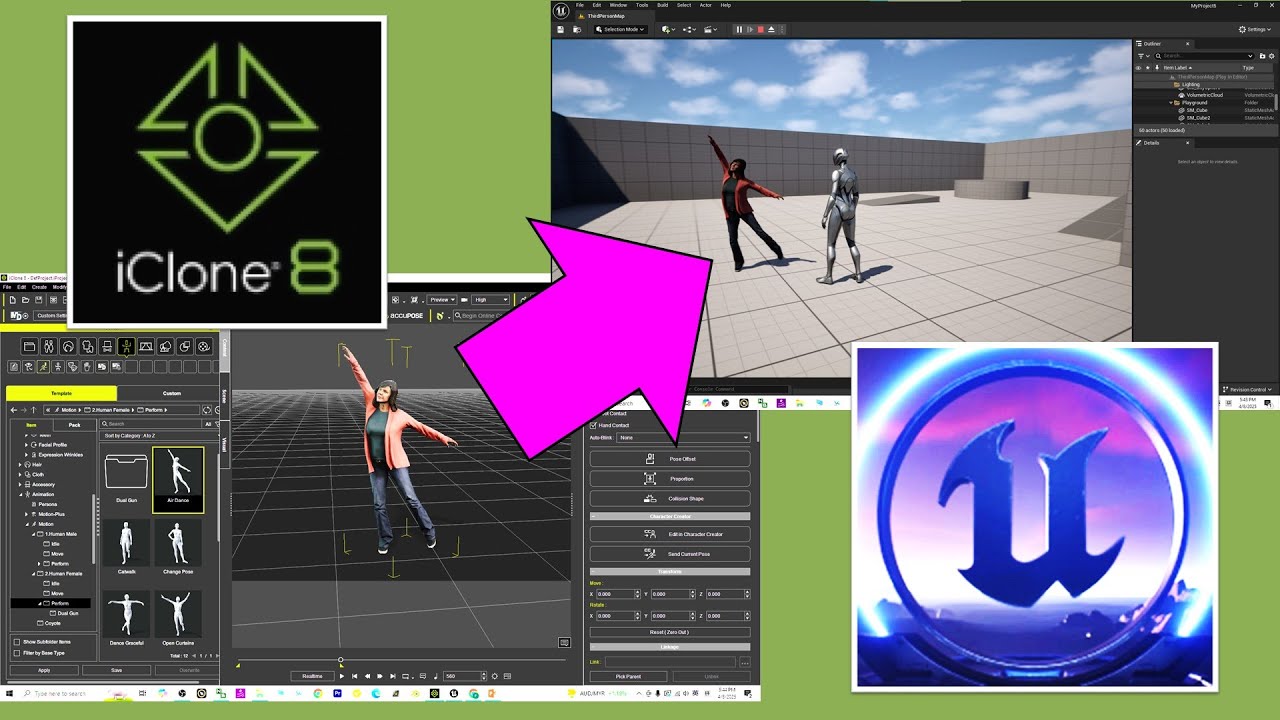Click the iClone timeline playhead handle
The image size is (1280, 720).
pyautogui.click(x=341, y=660)
